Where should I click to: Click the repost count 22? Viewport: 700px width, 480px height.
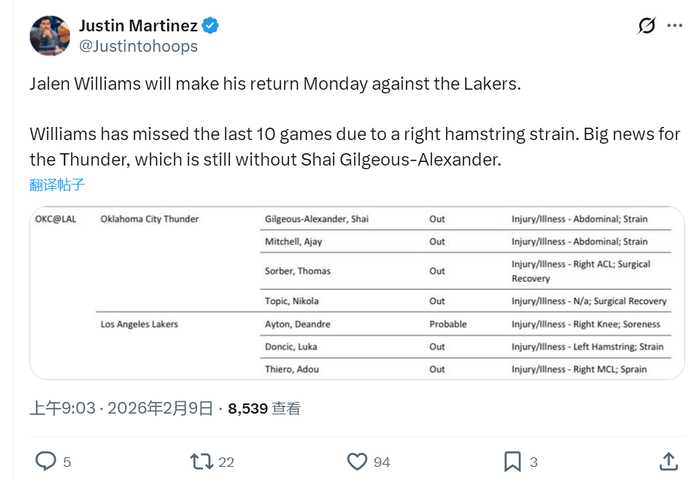(226, 462)
